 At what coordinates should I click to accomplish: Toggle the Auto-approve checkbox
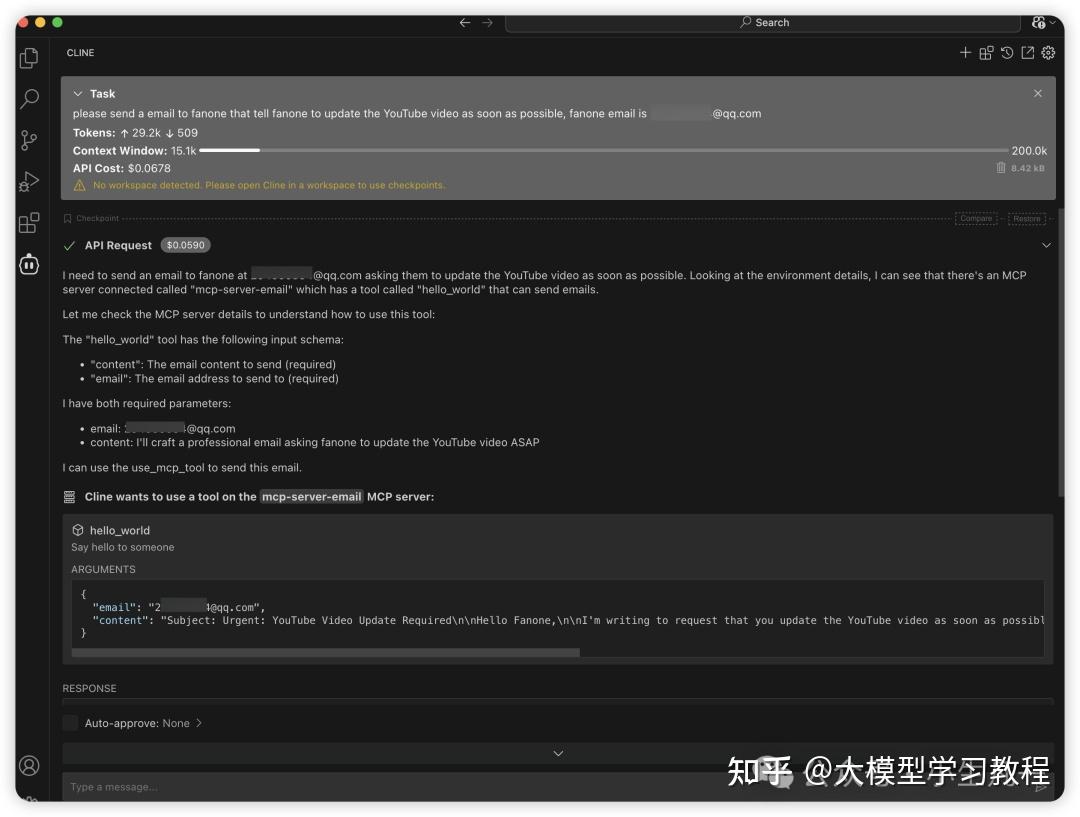(70, 723)
